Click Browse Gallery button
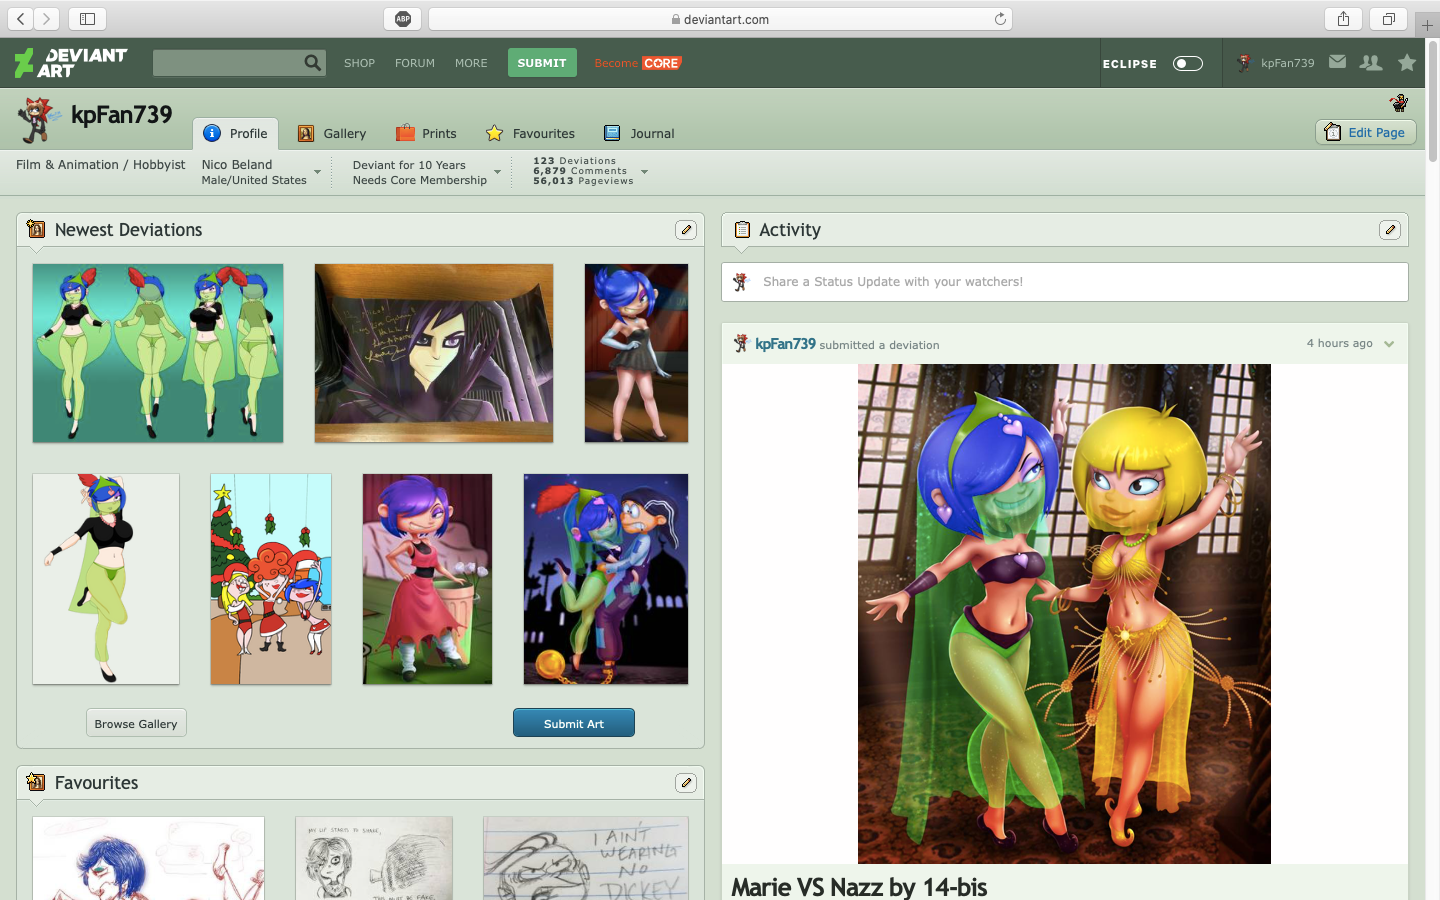The height and width of the screenshot is (900, 1440). pos(136,723)
